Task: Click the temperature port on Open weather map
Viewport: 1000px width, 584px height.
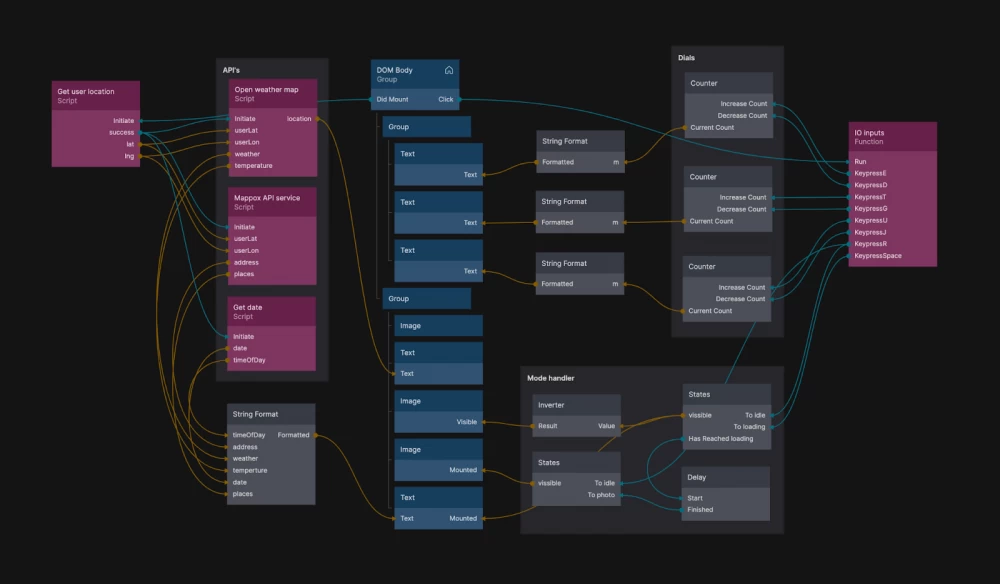Action: pos(253,166)
